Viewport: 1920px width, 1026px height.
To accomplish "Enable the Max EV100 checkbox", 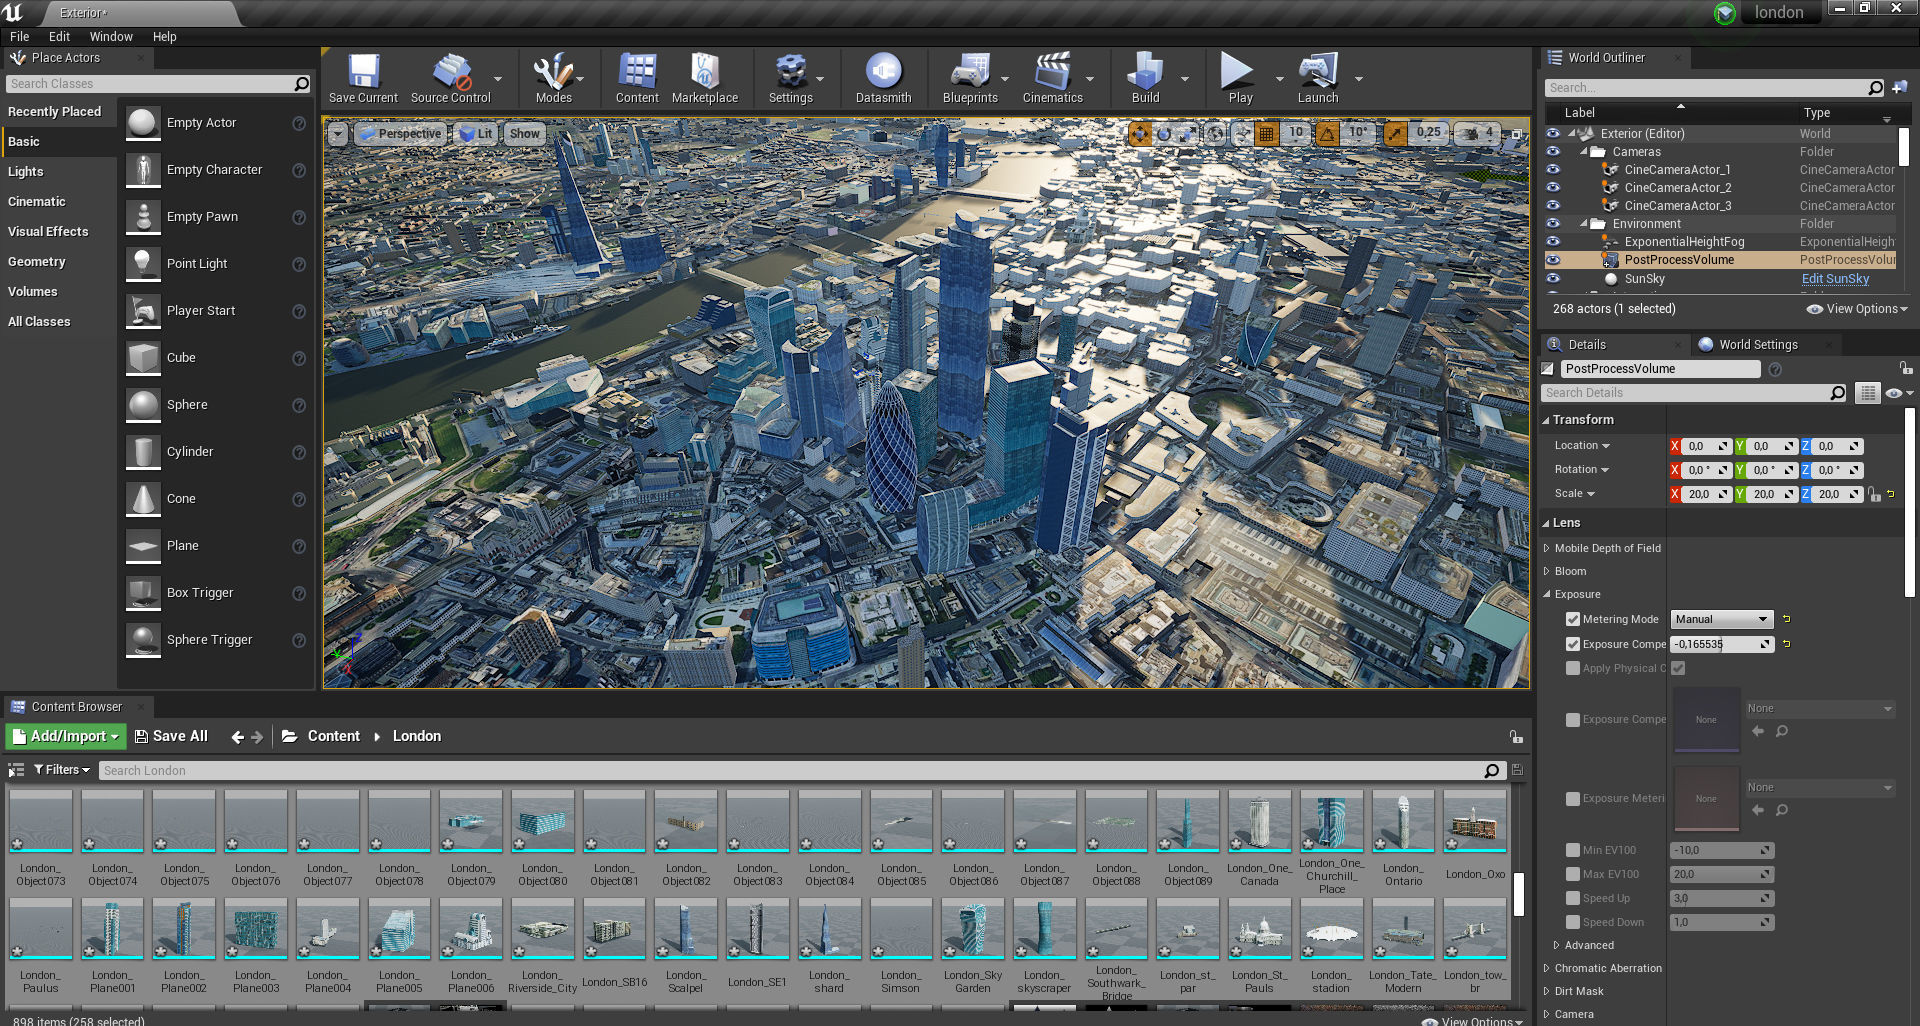I will [1573, 875].
